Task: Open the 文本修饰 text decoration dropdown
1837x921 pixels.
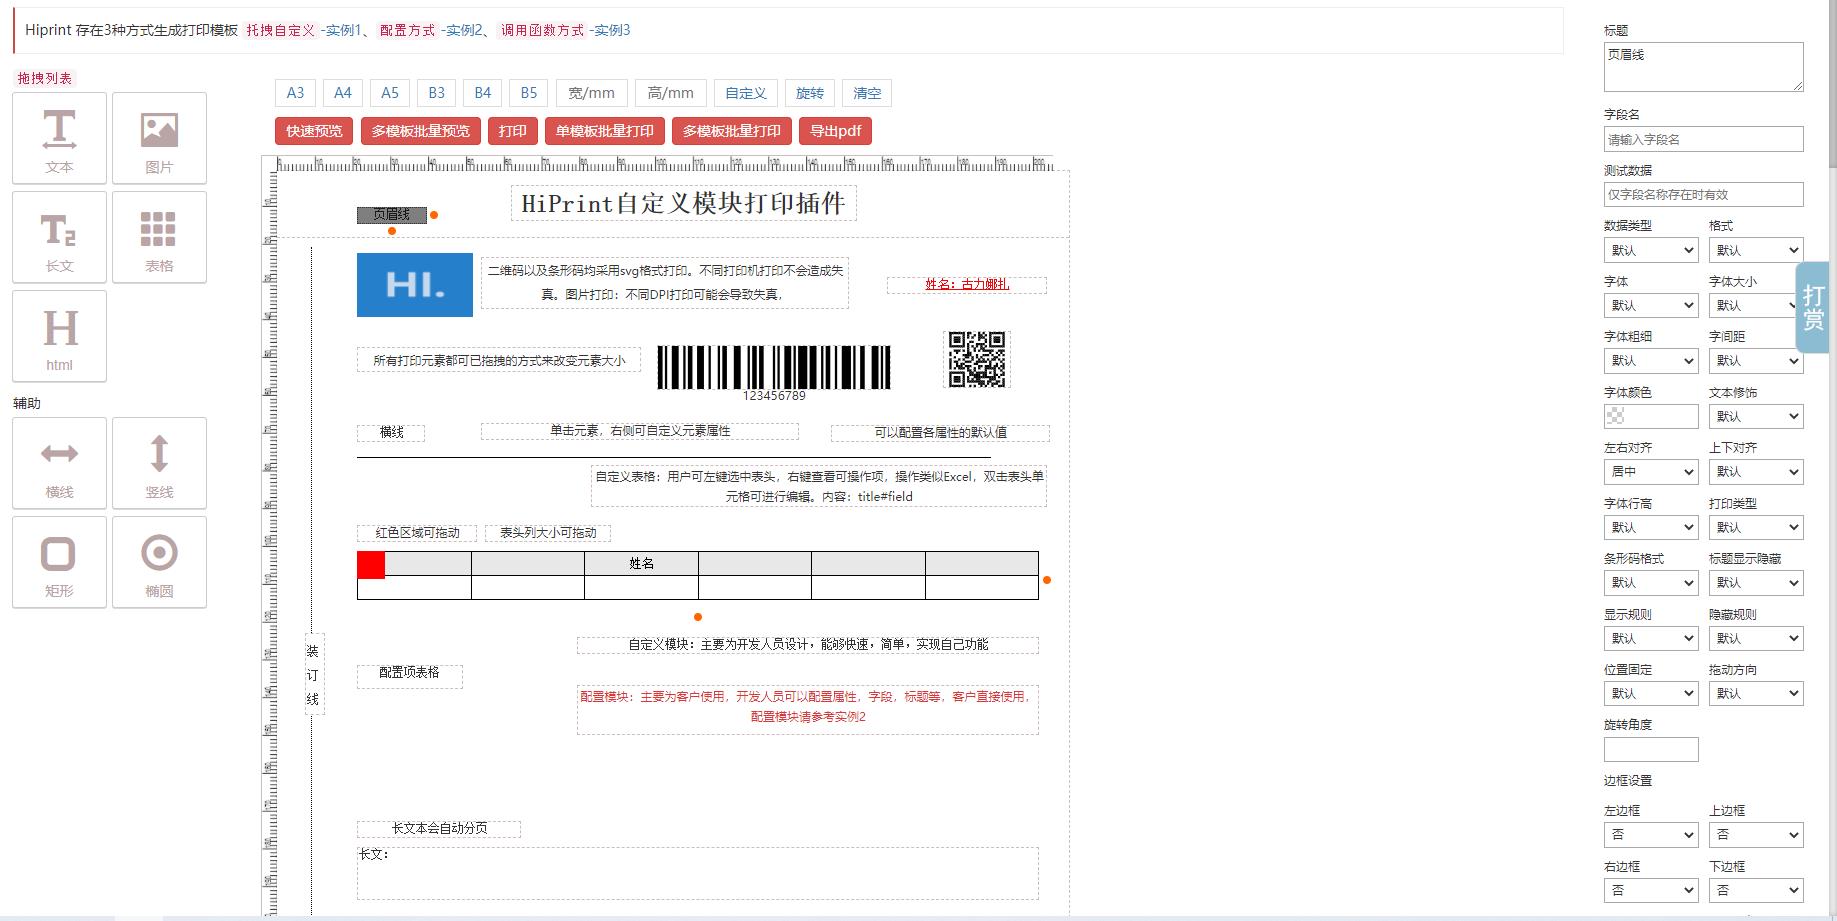Action: click(x=1756, y=416)
